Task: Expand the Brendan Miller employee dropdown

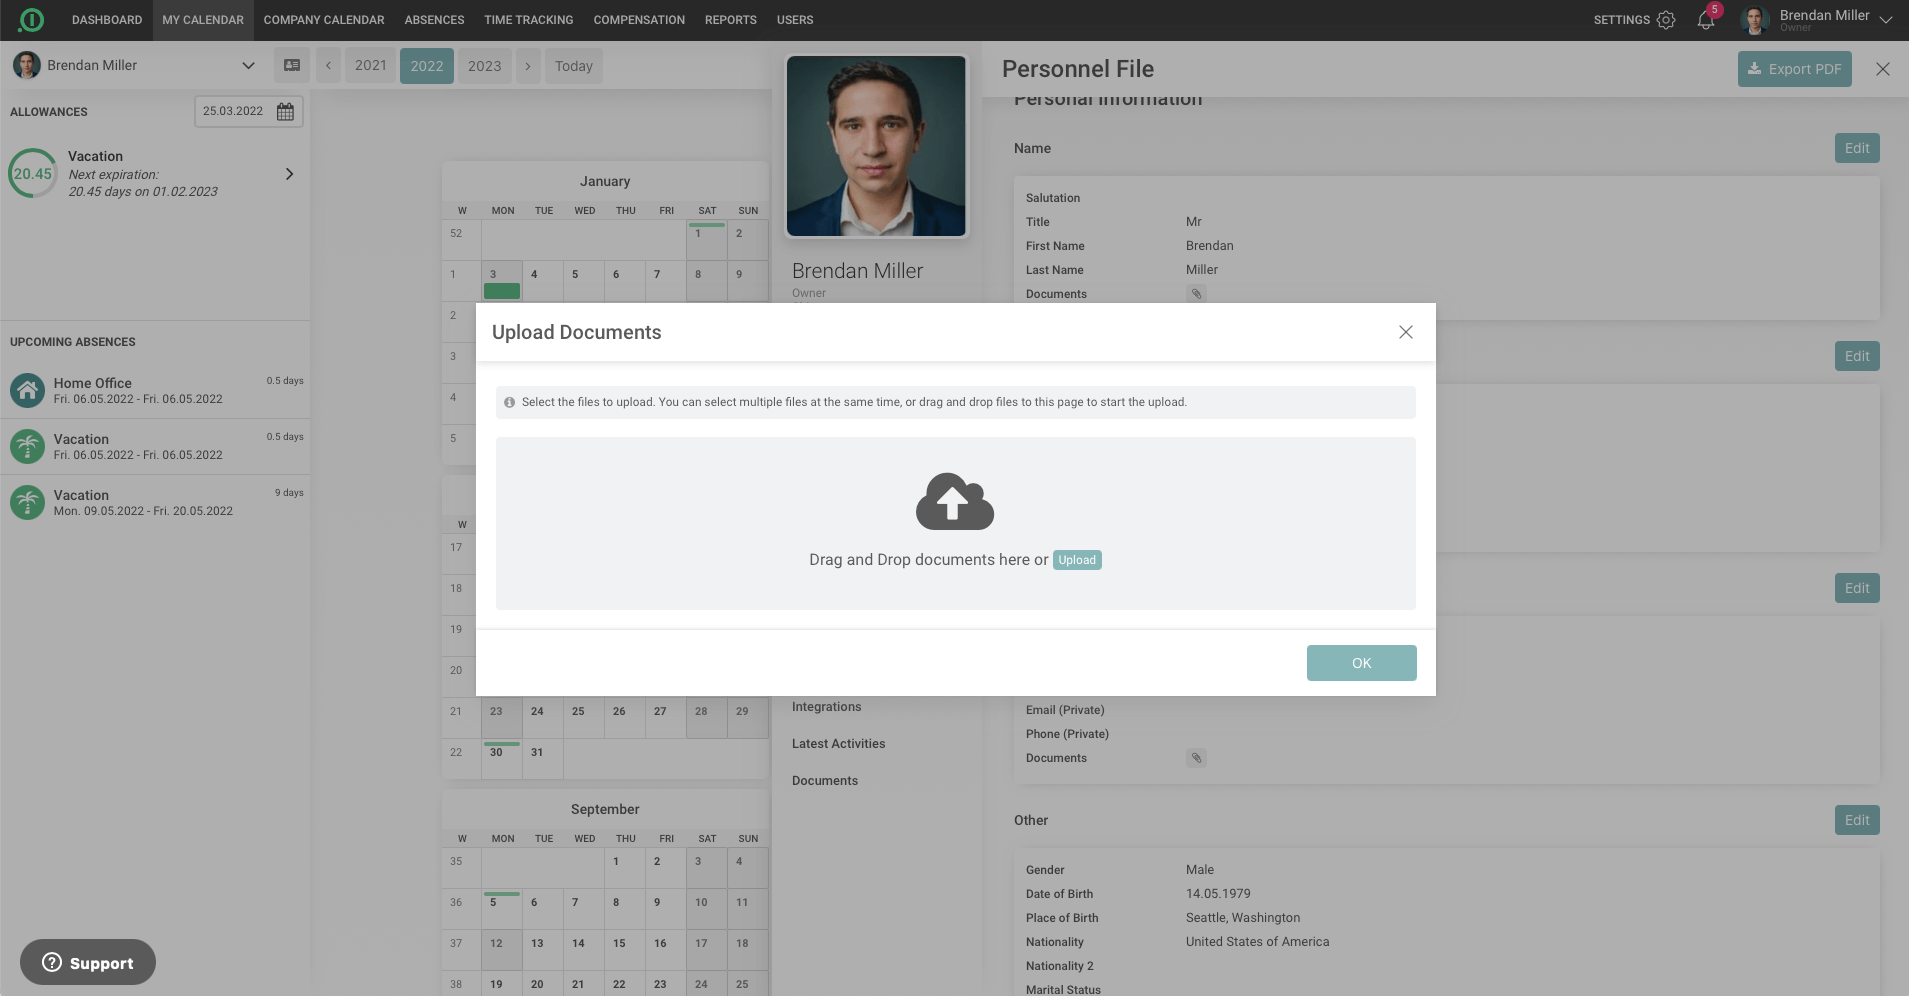Action: [x=248, y=66]
